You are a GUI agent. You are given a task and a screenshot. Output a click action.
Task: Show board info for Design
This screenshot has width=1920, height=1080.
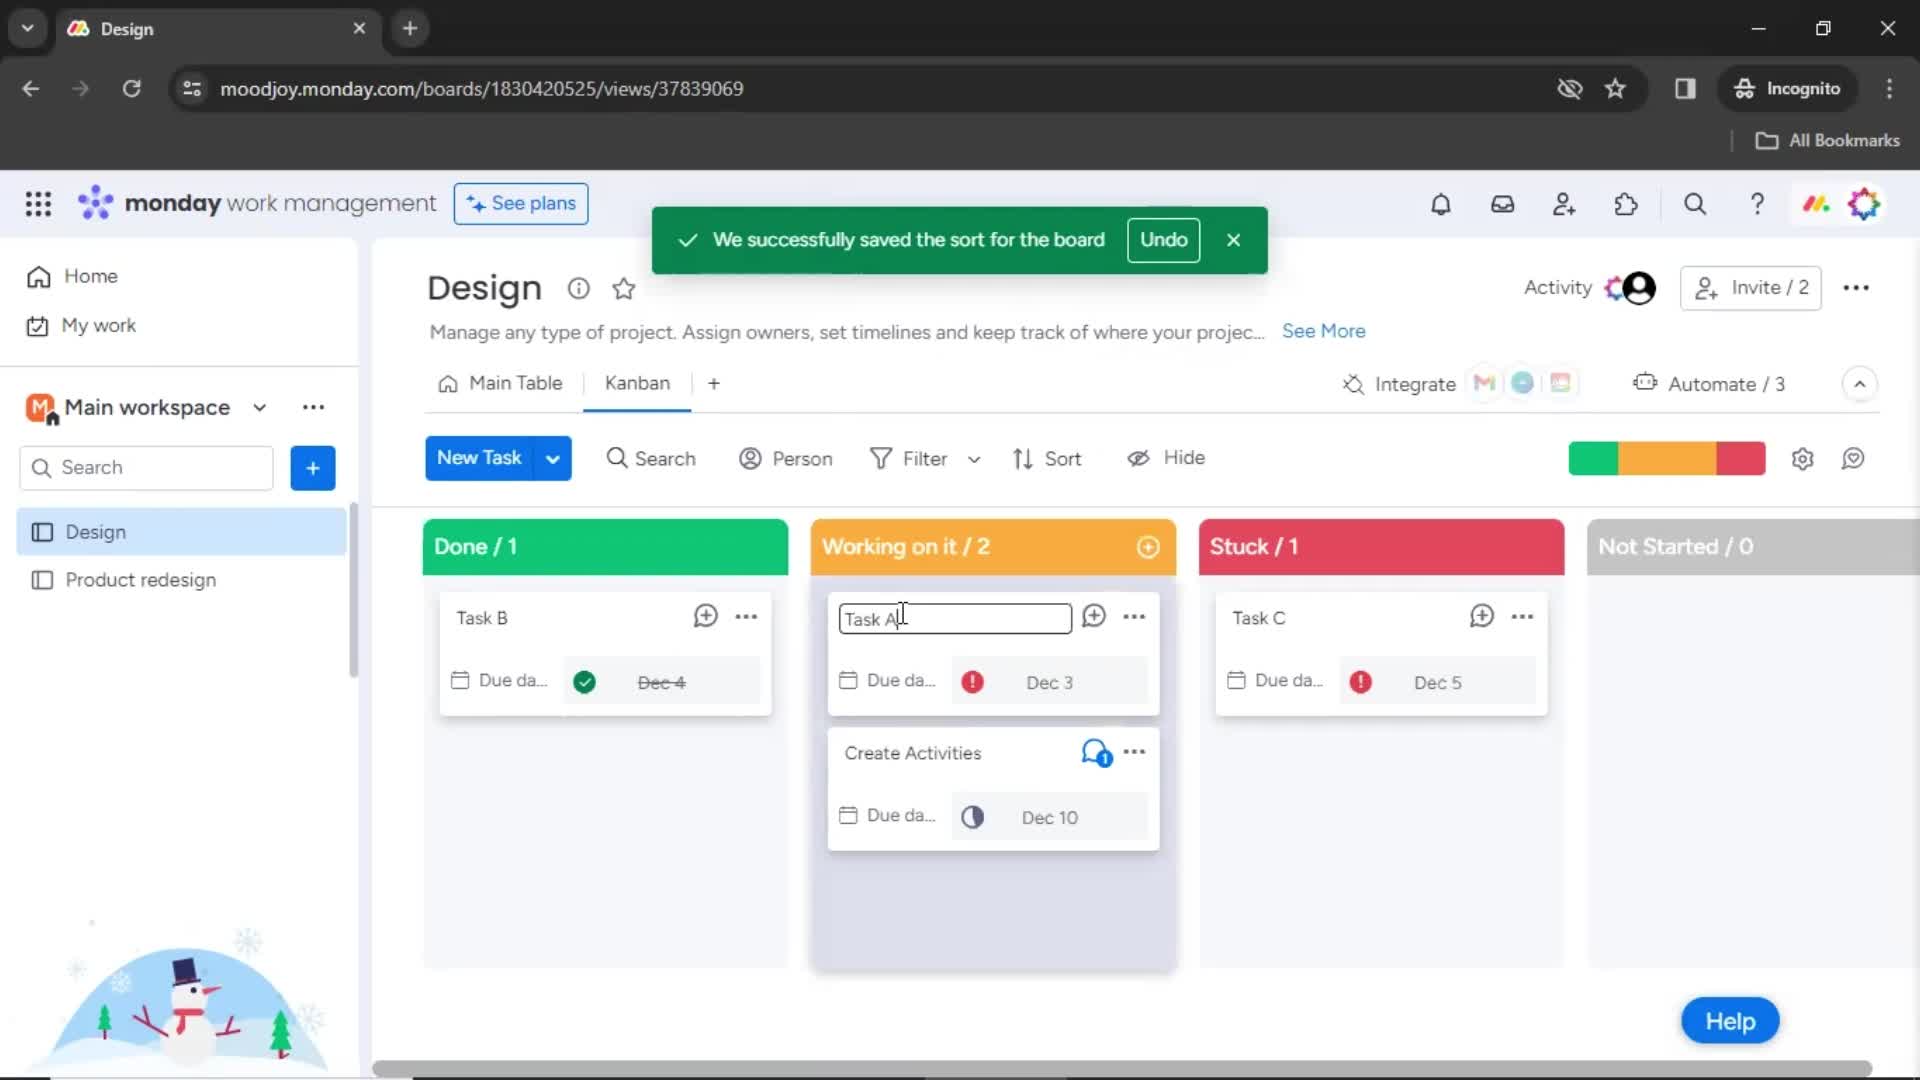pyautogui.click(x=578, y=288)
